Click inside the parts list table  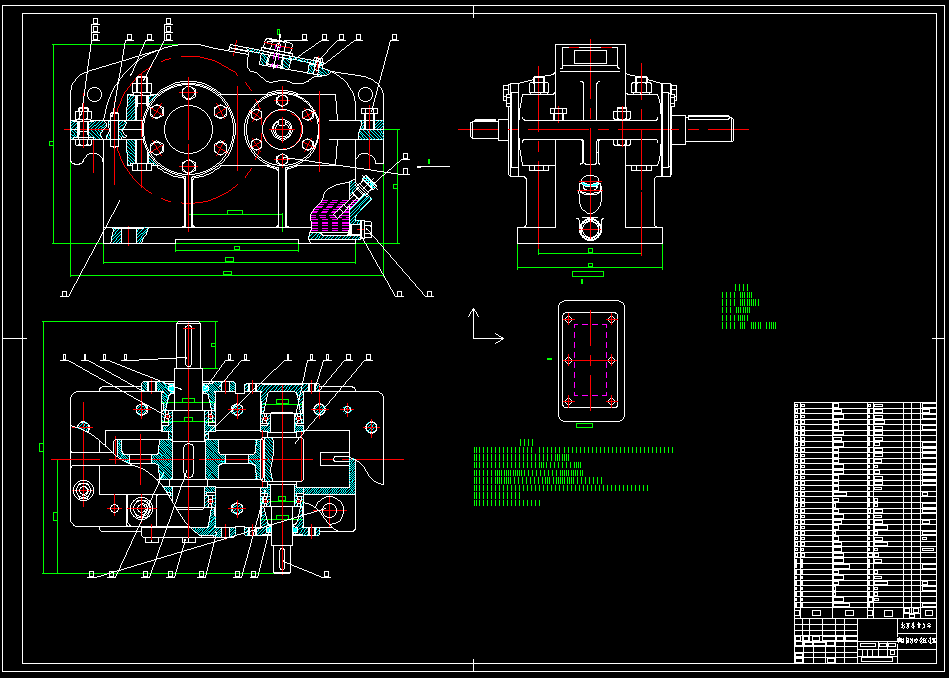(865, 510)
